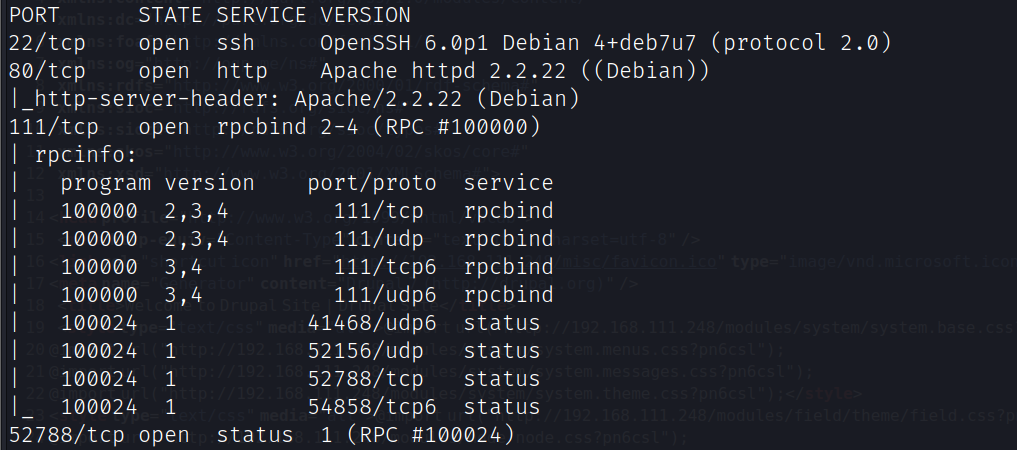
Task: Click the VERSION column header
Action: point(366,15)
